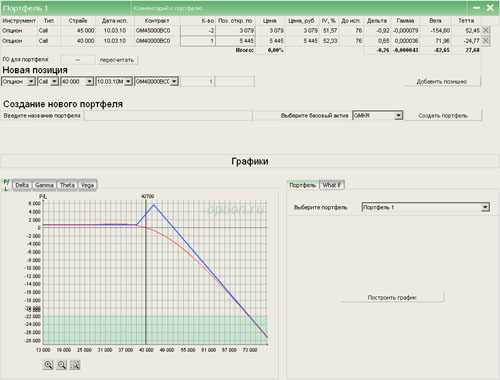500x380 pixels.
Task: Click the Тетта column header
Action: point(466,21)
